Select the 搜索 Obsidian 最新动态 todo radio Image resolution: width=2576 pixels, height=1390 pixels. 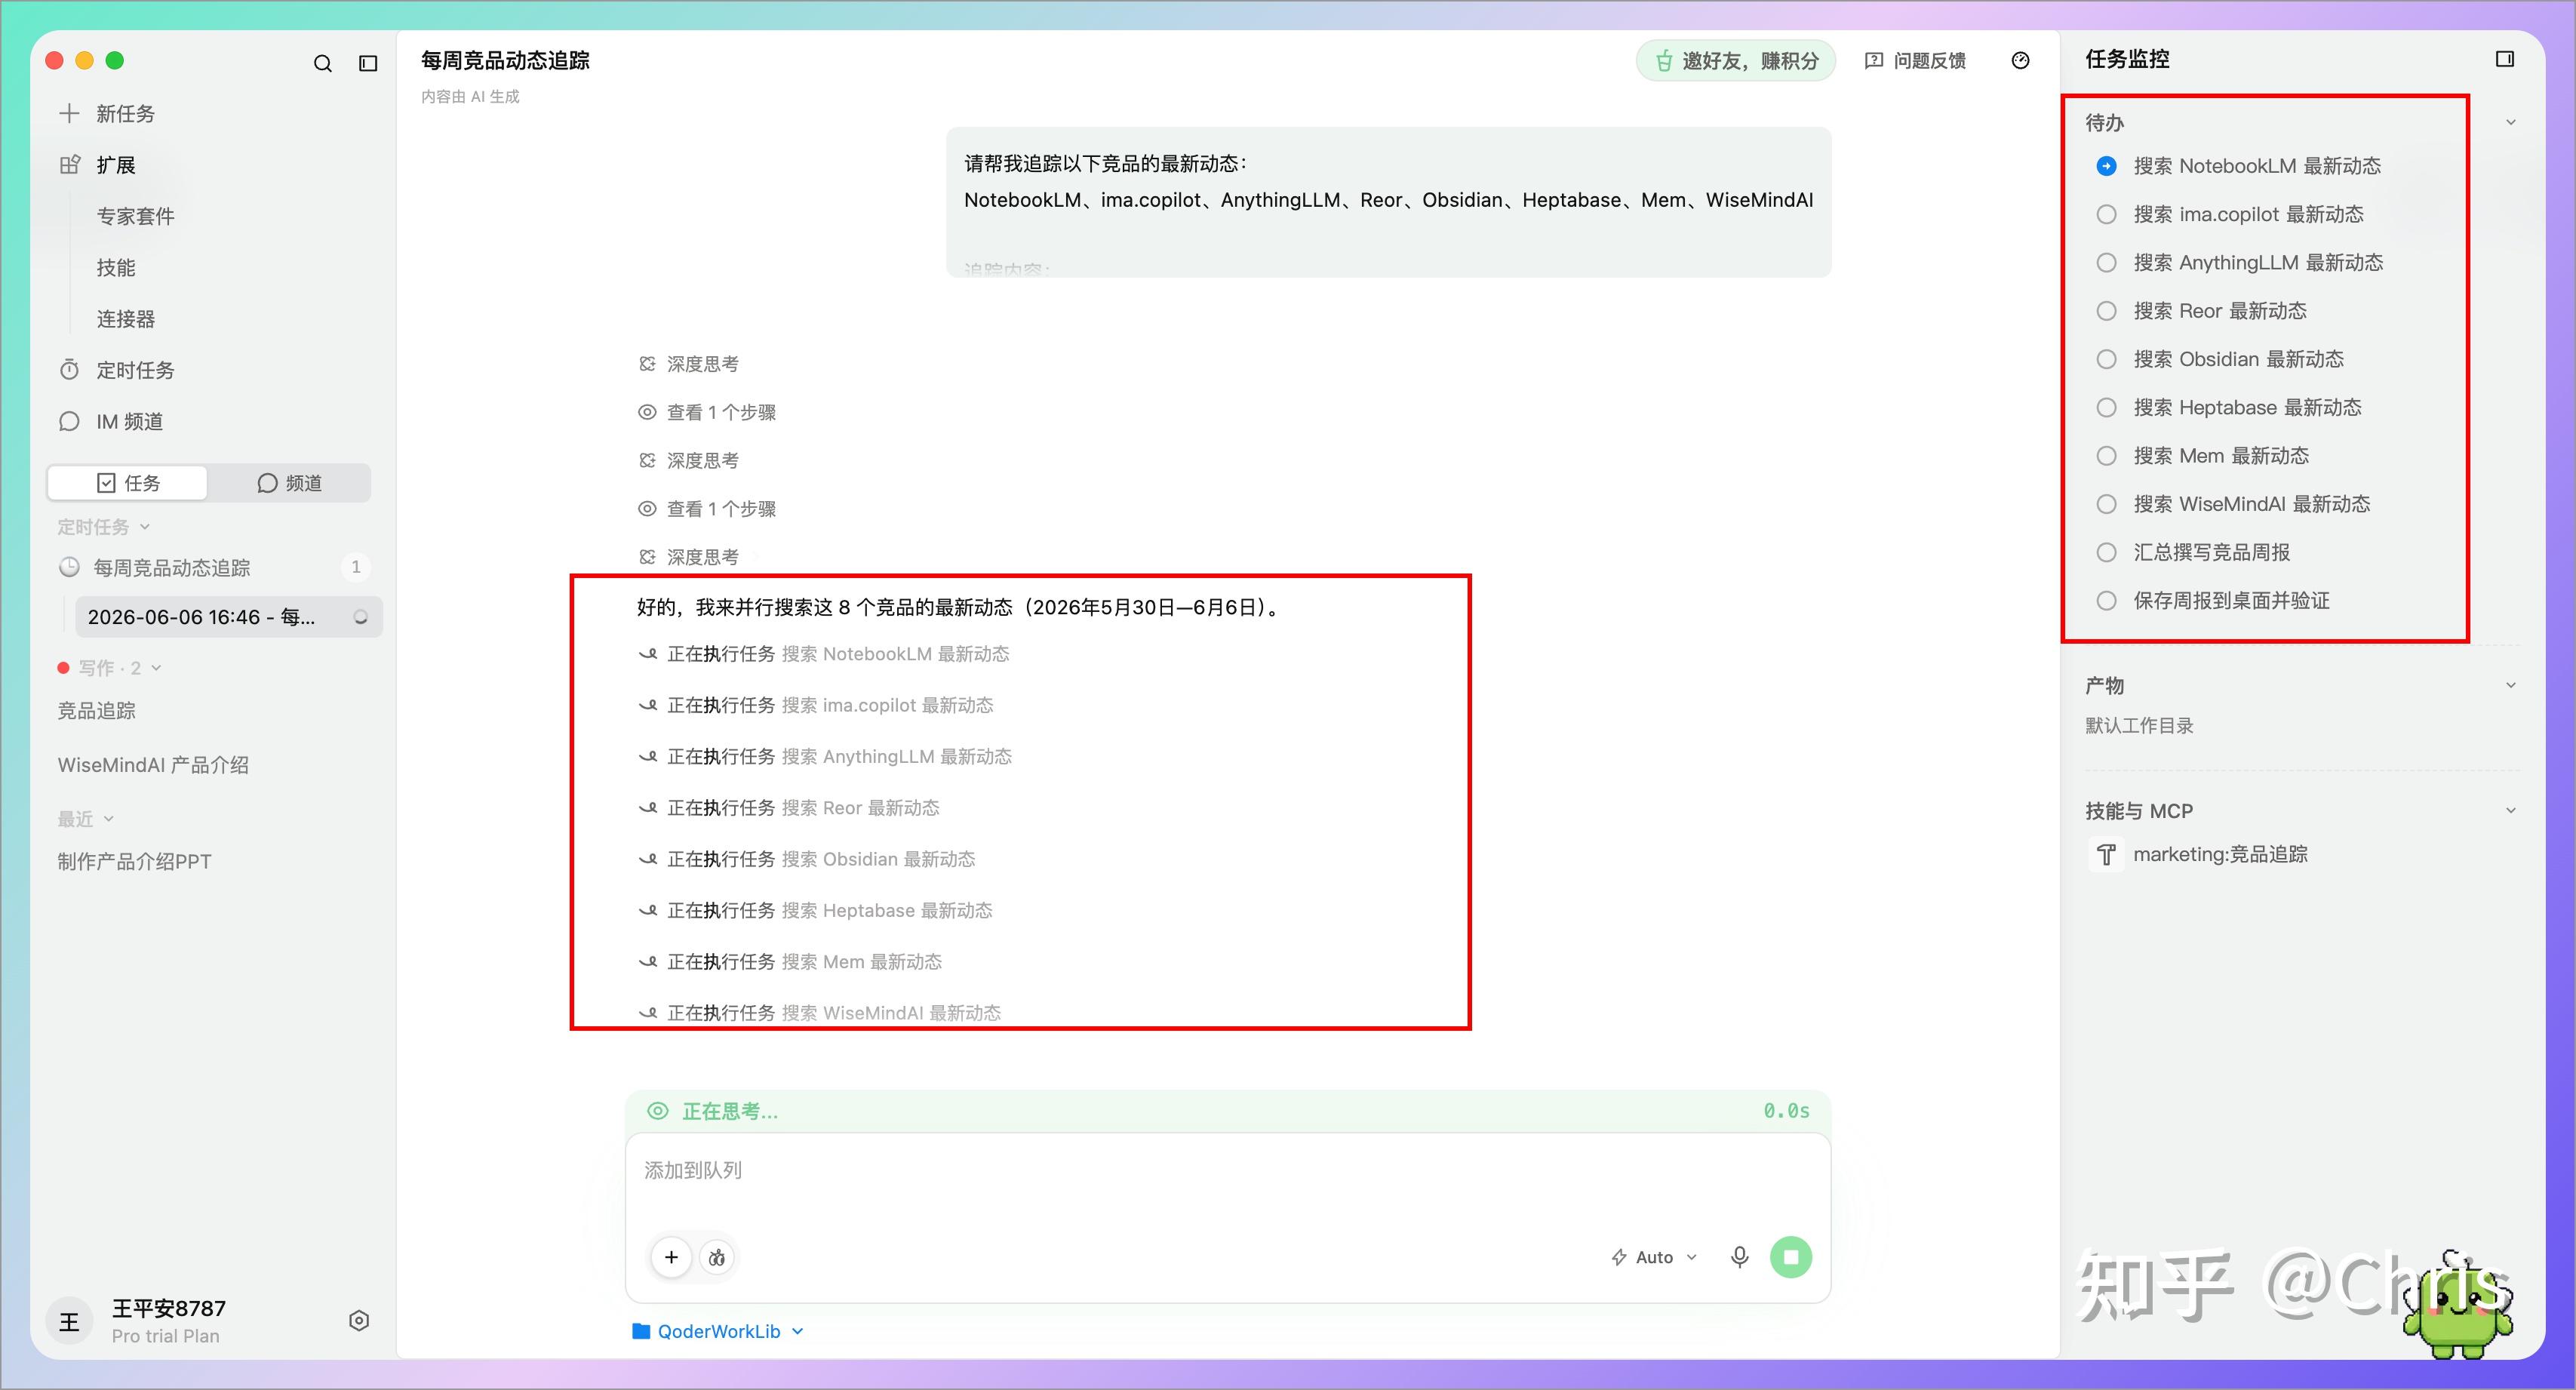click(x=2106, y=359)
